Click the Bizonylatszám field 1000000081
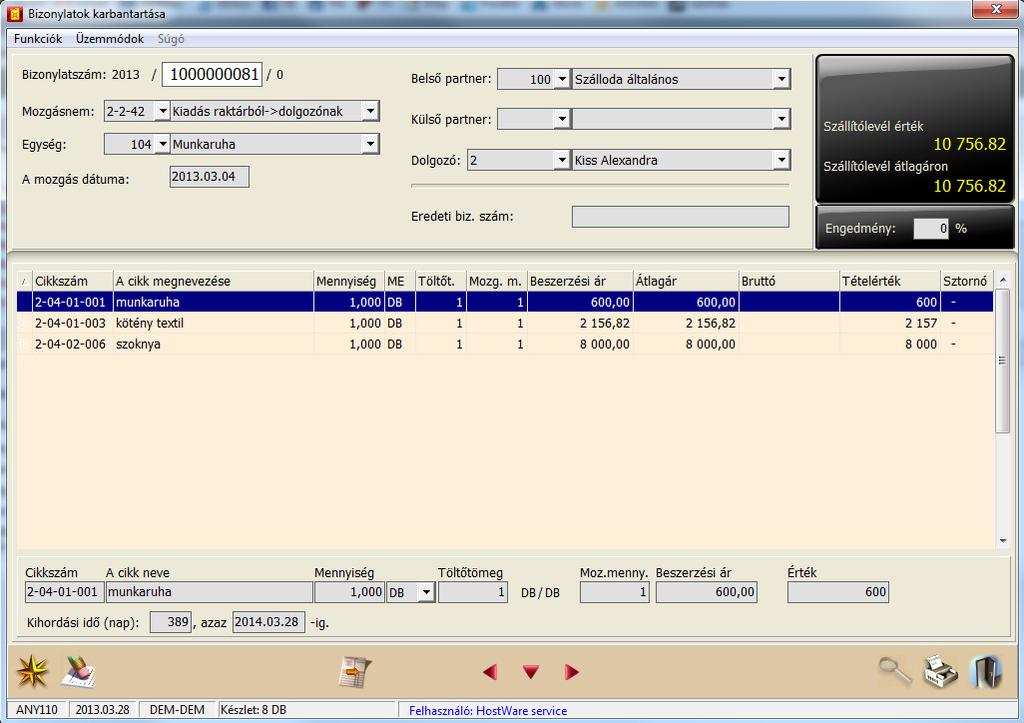The width and height of the screenshot is (1024, 723). (212, 74)
